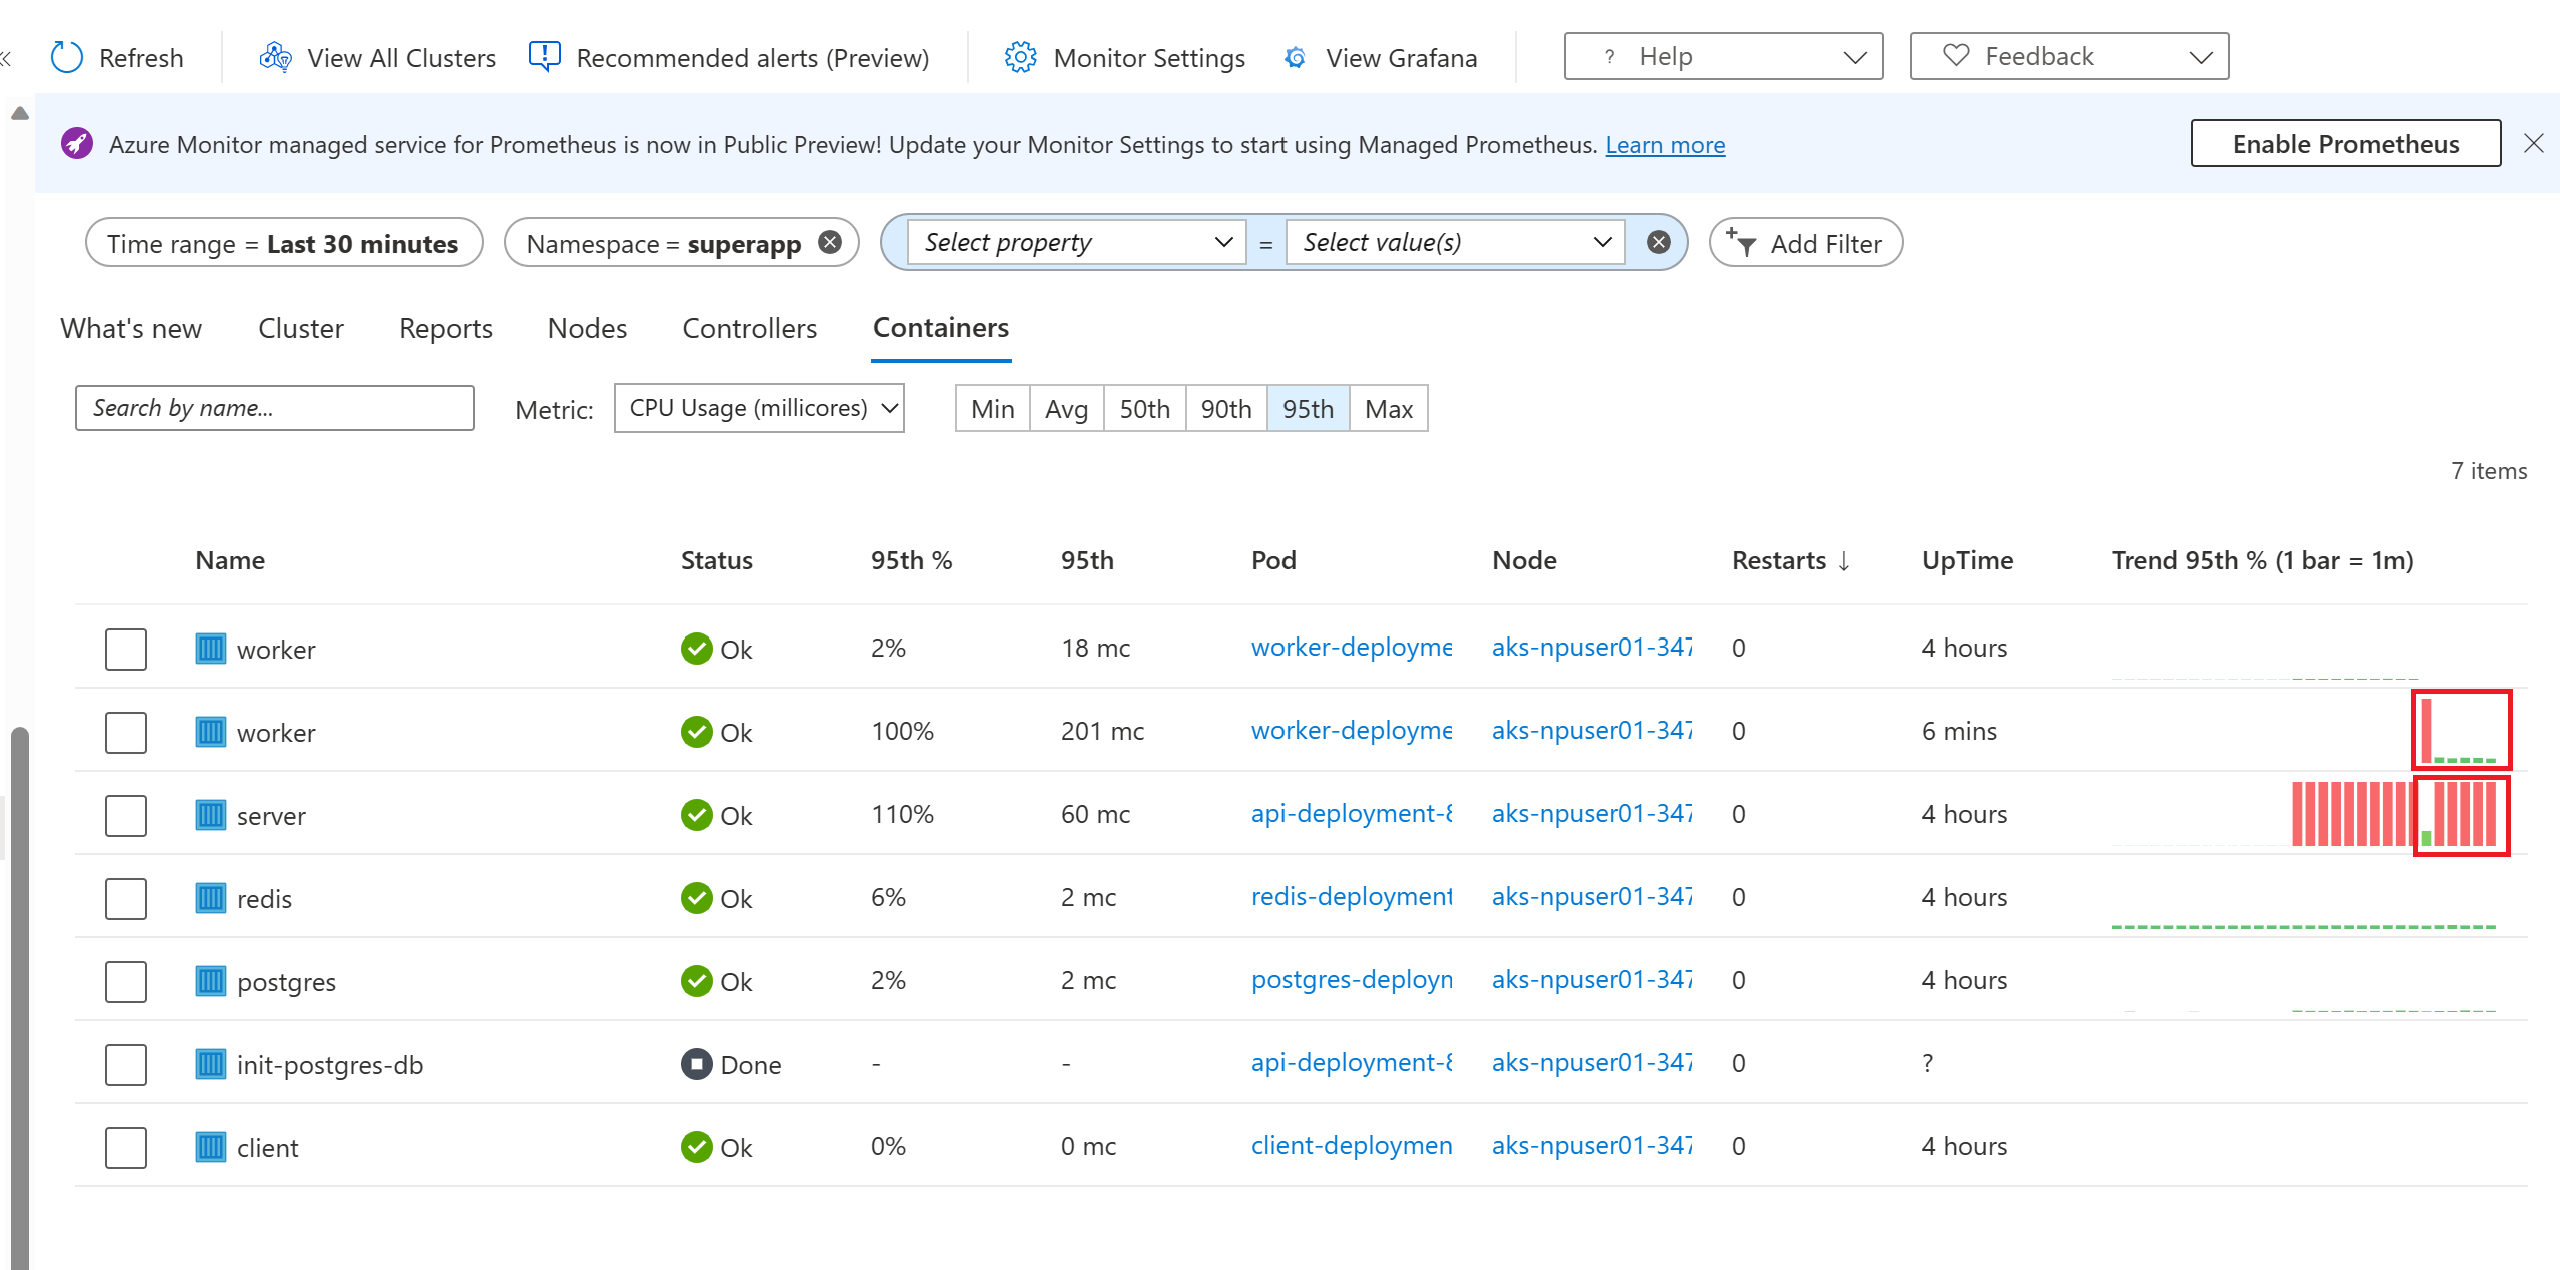This screenshot has width=2560, height=1270.
Task: Open the Metric CPU Usage dropdown
Action: (x=759, y=408)
